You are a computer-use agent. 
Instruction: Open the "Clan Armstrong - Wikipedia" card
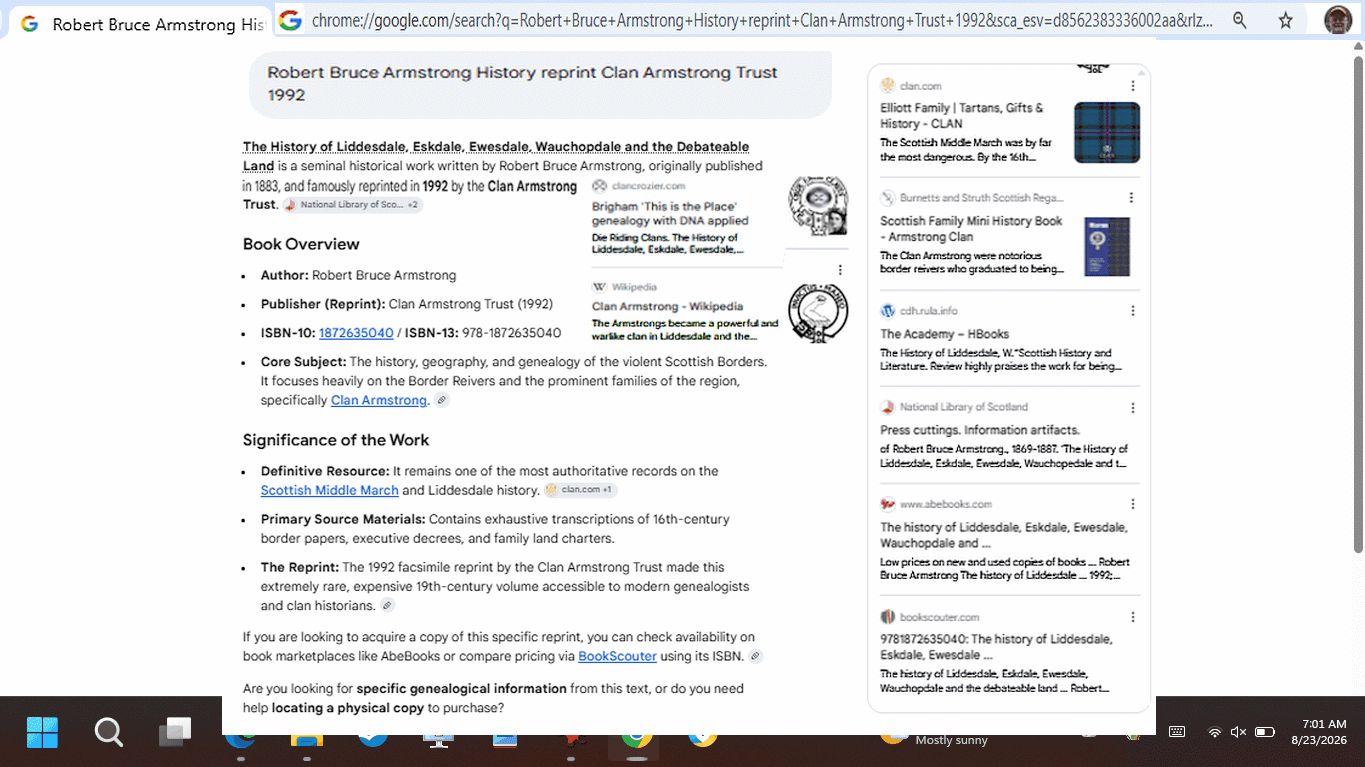(x=668, y=307)
